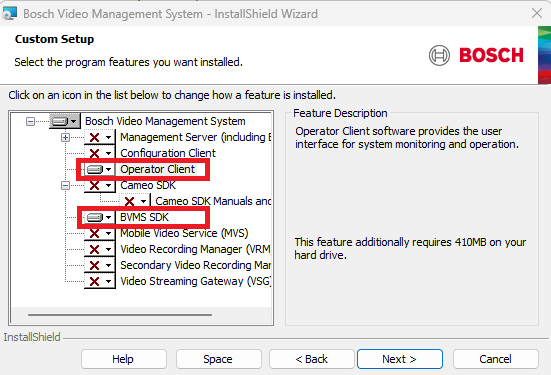Click the red X icon for Management Server
This screenshot has height=375, width=551.
pos(94,137)
